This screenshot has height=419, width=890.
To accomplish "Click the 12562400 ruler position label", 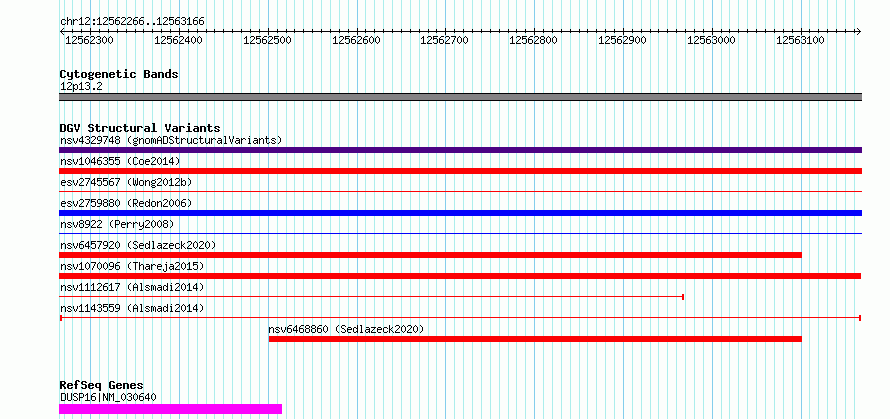I will [178, 40].
